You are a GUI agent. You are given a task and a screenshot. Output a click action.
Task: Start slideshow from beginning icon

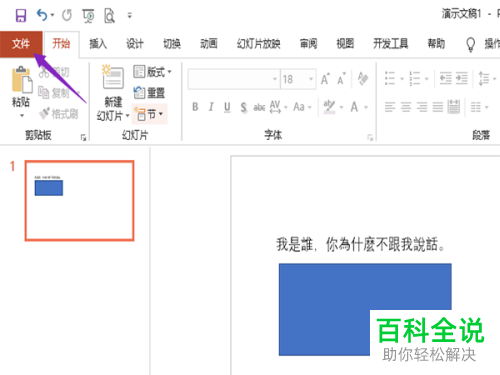pos(88,16)
